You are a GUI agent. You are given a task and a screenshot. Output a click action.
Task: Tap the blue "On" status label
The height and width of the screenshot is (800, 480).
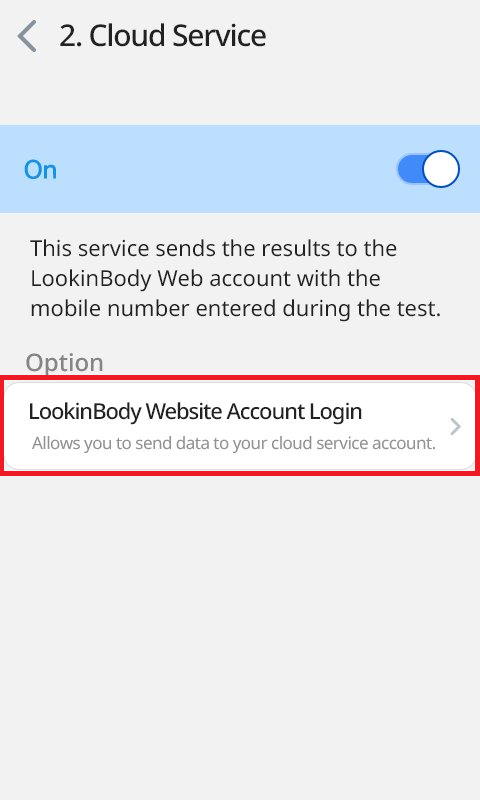coord(40,169)
